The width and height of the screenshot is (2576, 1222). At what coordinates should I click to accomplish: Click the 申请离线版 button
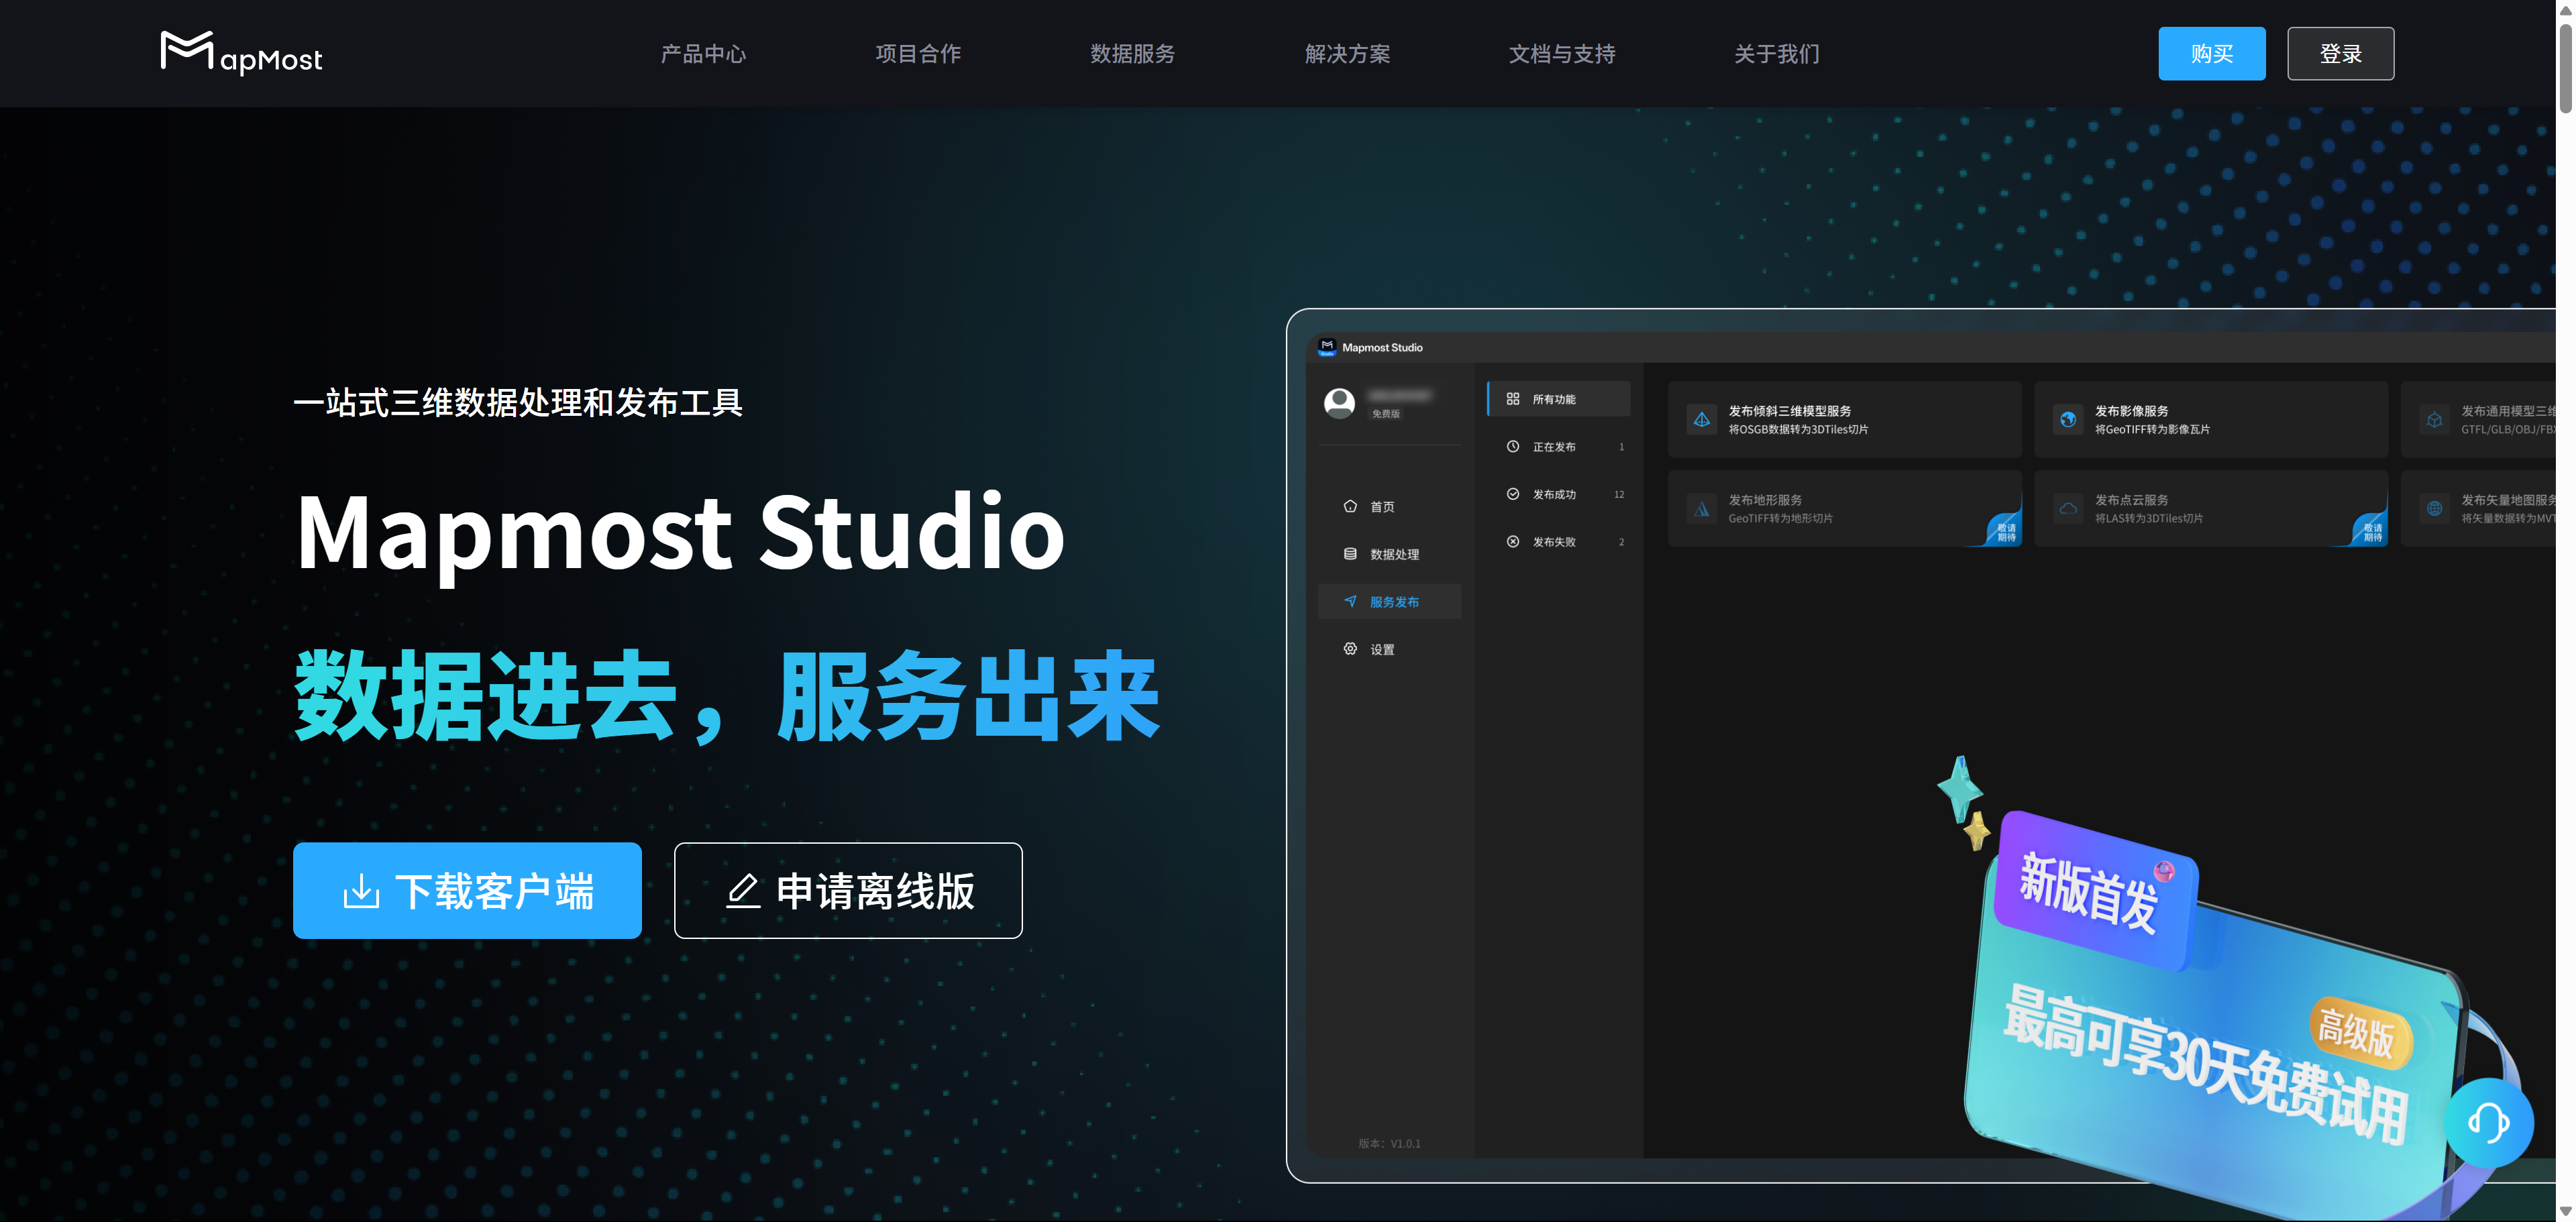[848, 890]
